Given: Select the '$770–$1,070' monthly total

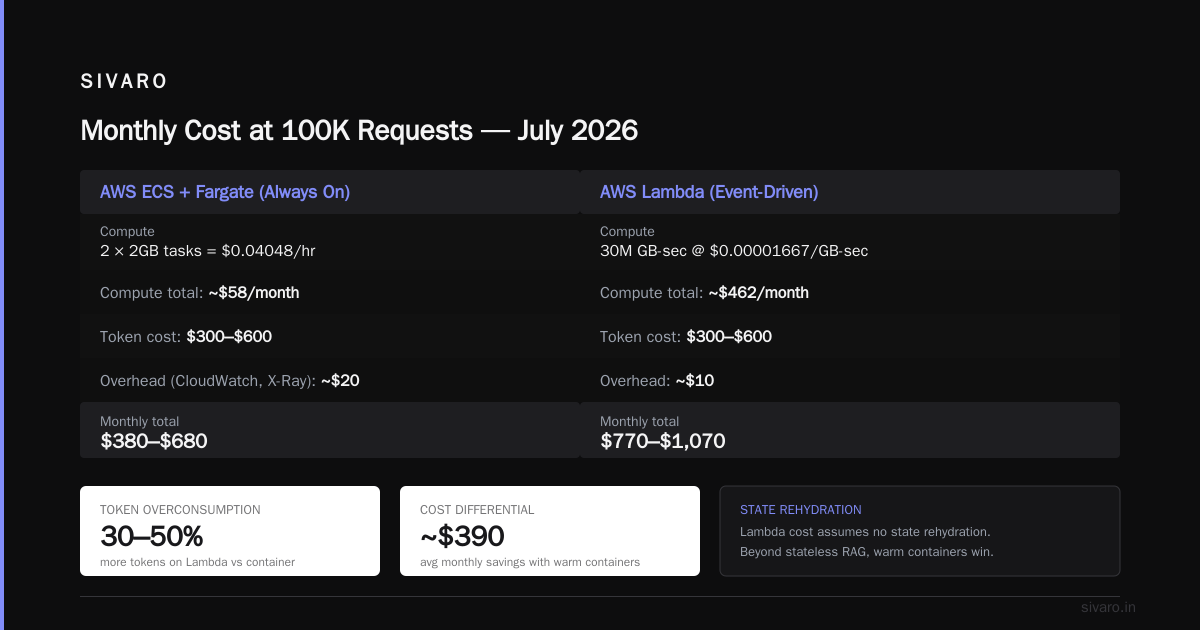Looking at the screenshot, I should 663,441.
